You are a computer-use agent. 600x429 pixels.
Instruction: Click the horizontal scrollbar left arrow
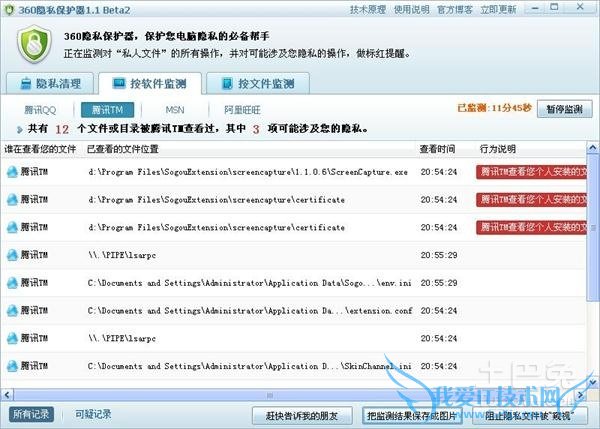coord(7,395)
